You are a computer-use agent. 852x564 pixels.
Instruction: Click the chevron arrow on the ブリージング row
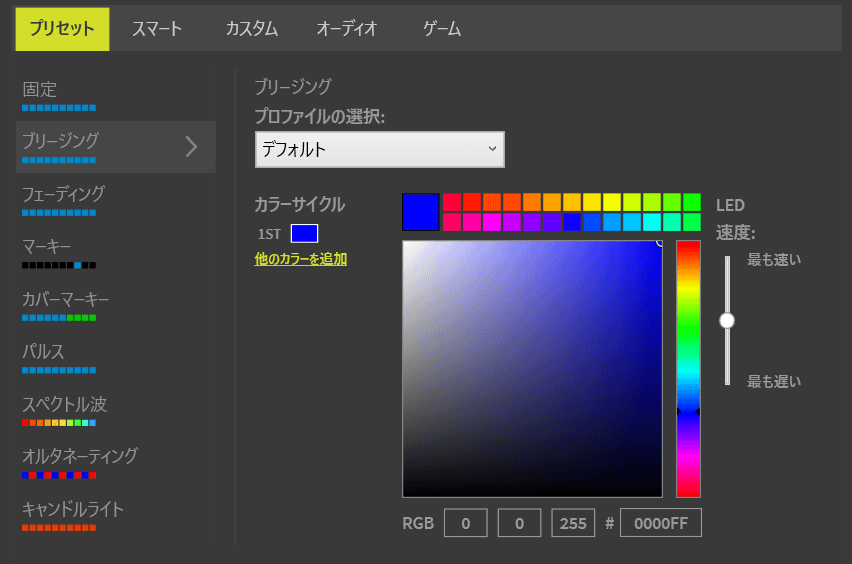(191, 147)
